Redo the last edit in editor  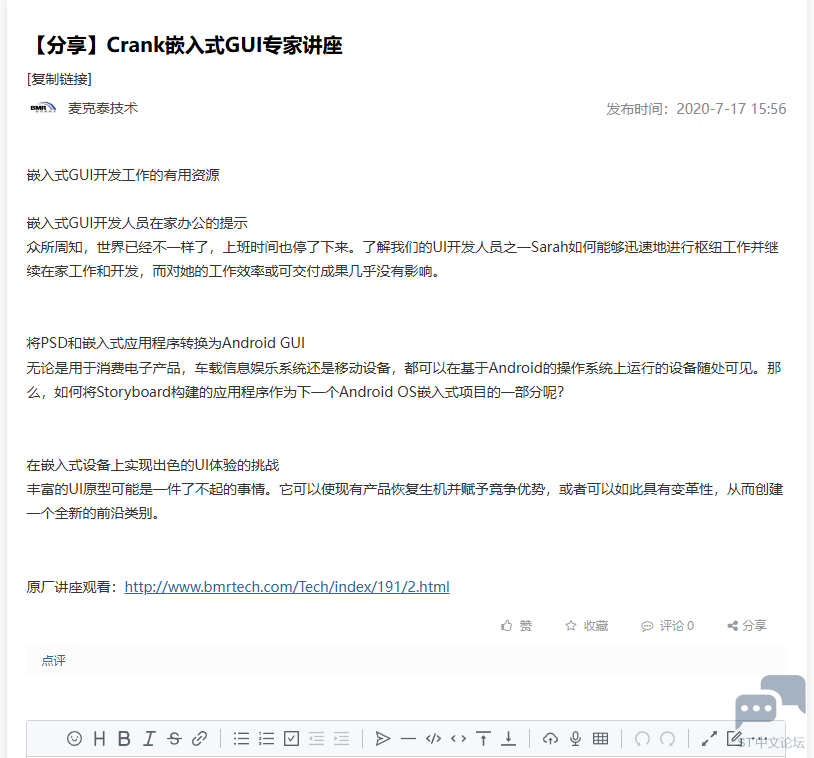coord(668,738)
